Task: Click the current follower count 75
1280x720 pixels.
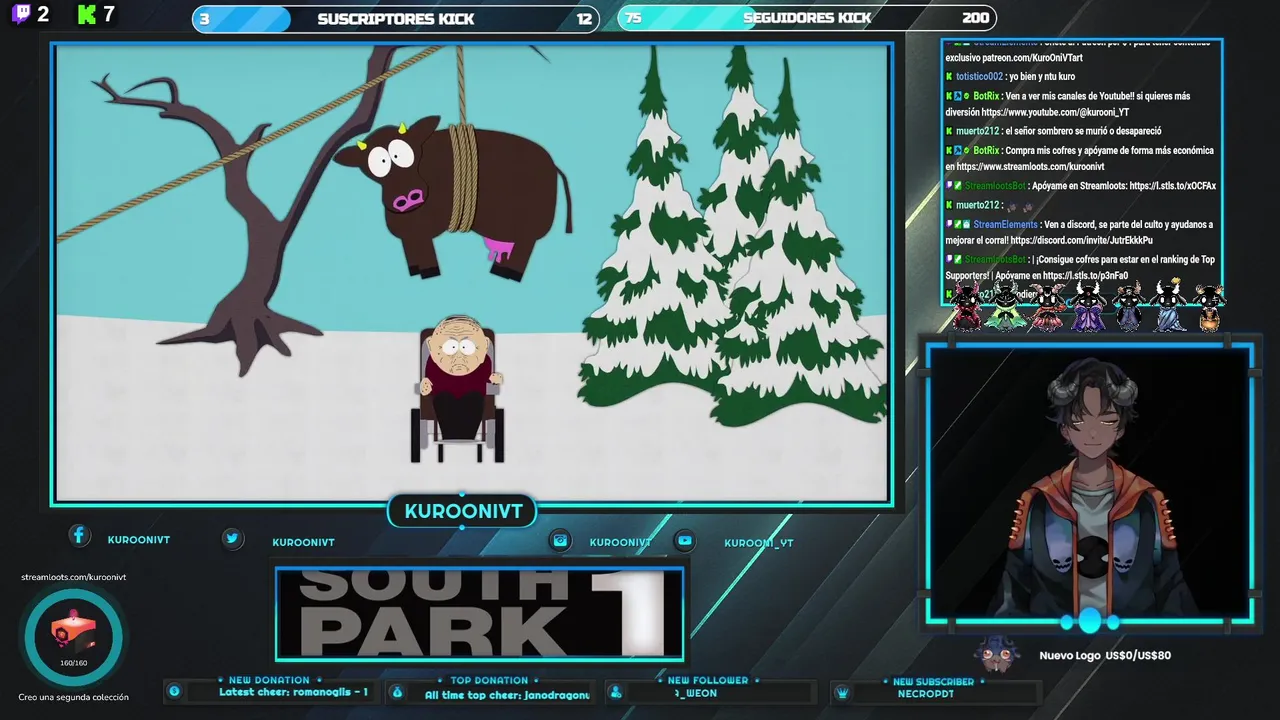Action: click(x=633, y=17)
